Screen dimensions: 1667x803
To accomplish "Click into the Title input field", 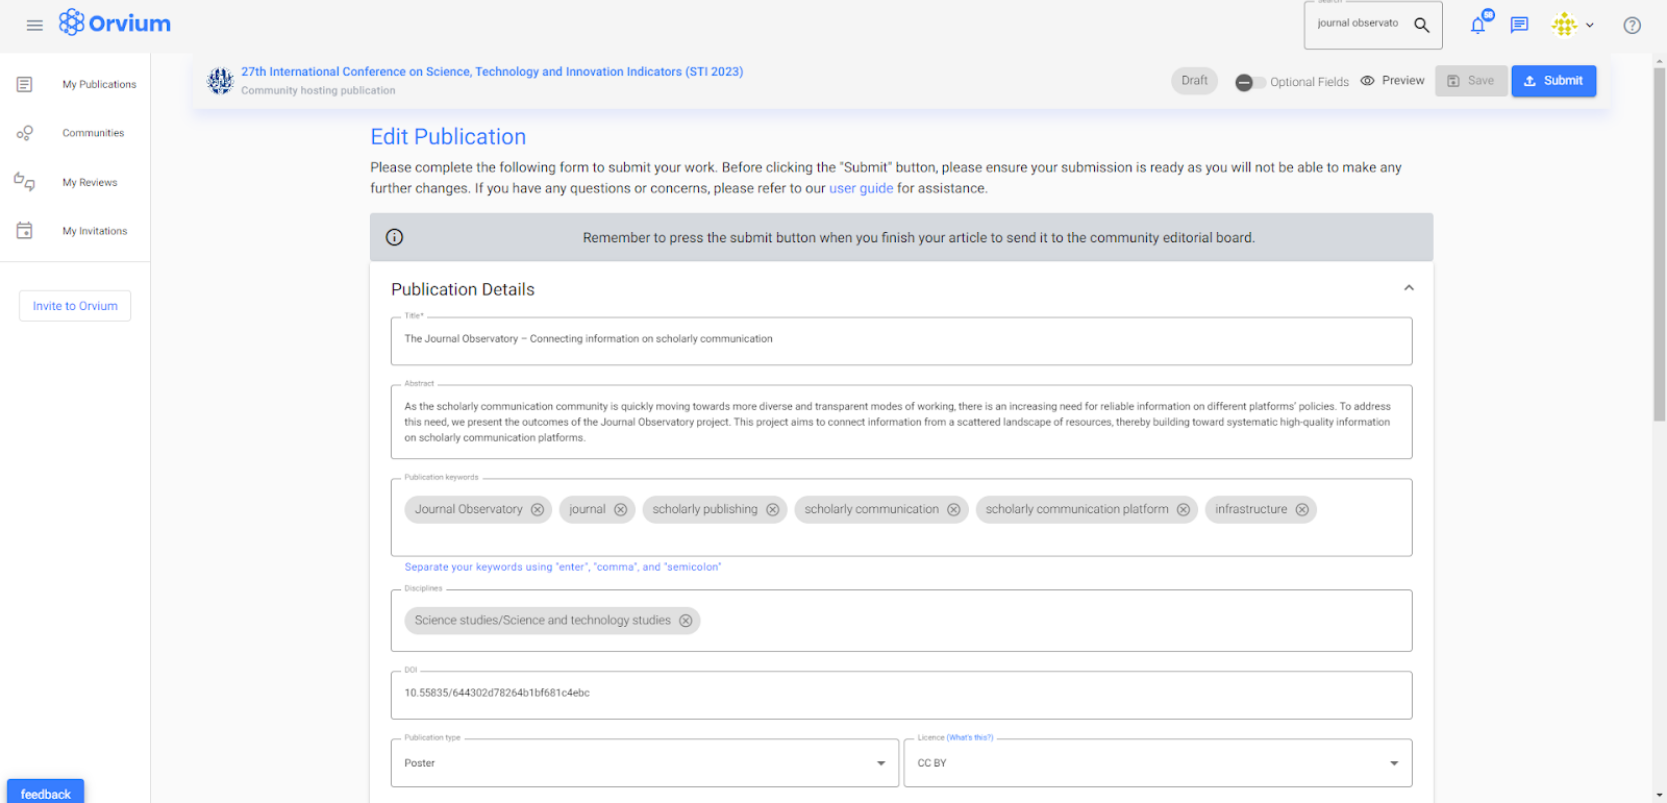I will click(x=901, y=341).
